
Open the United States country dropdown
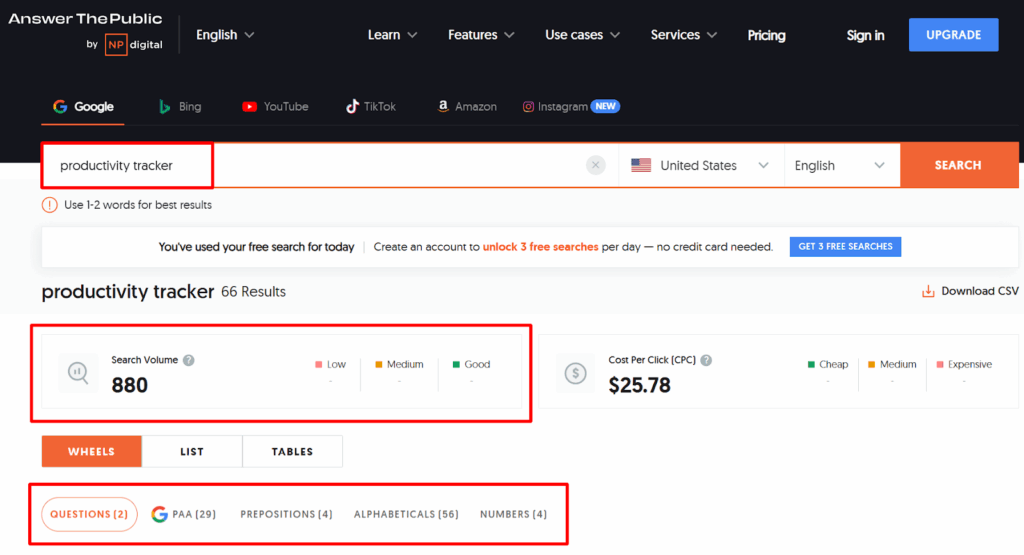[x=700, y=165]
